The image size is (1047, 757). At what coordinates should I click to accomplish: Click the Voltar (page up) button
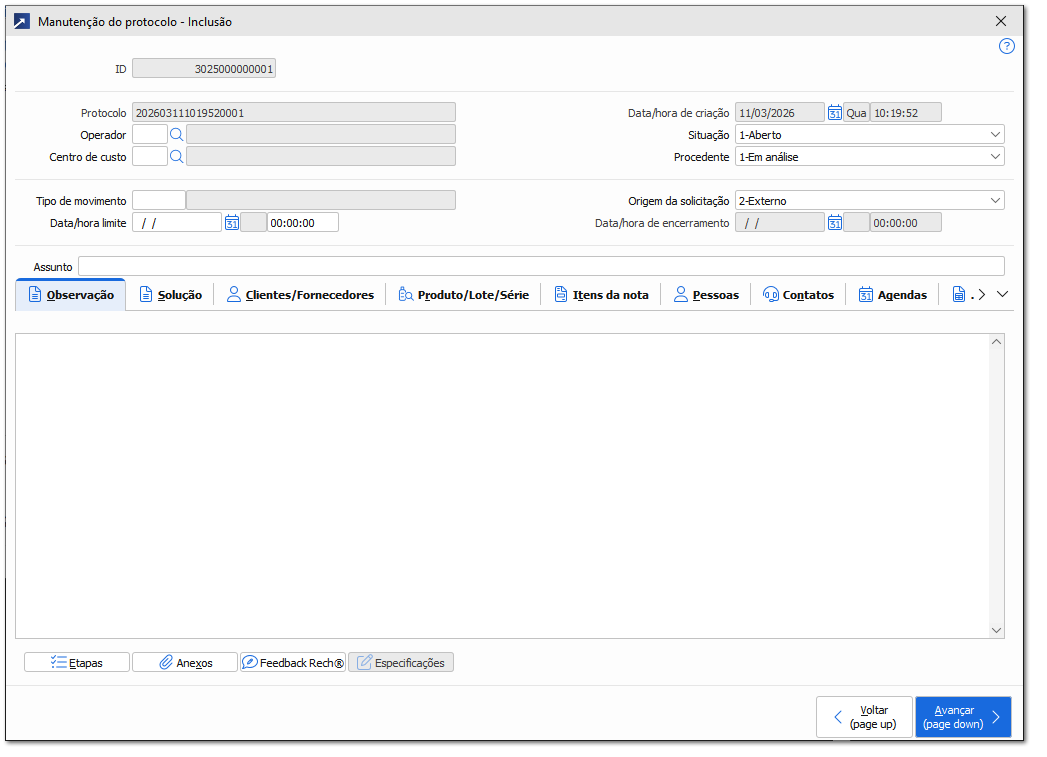(864, 717)
